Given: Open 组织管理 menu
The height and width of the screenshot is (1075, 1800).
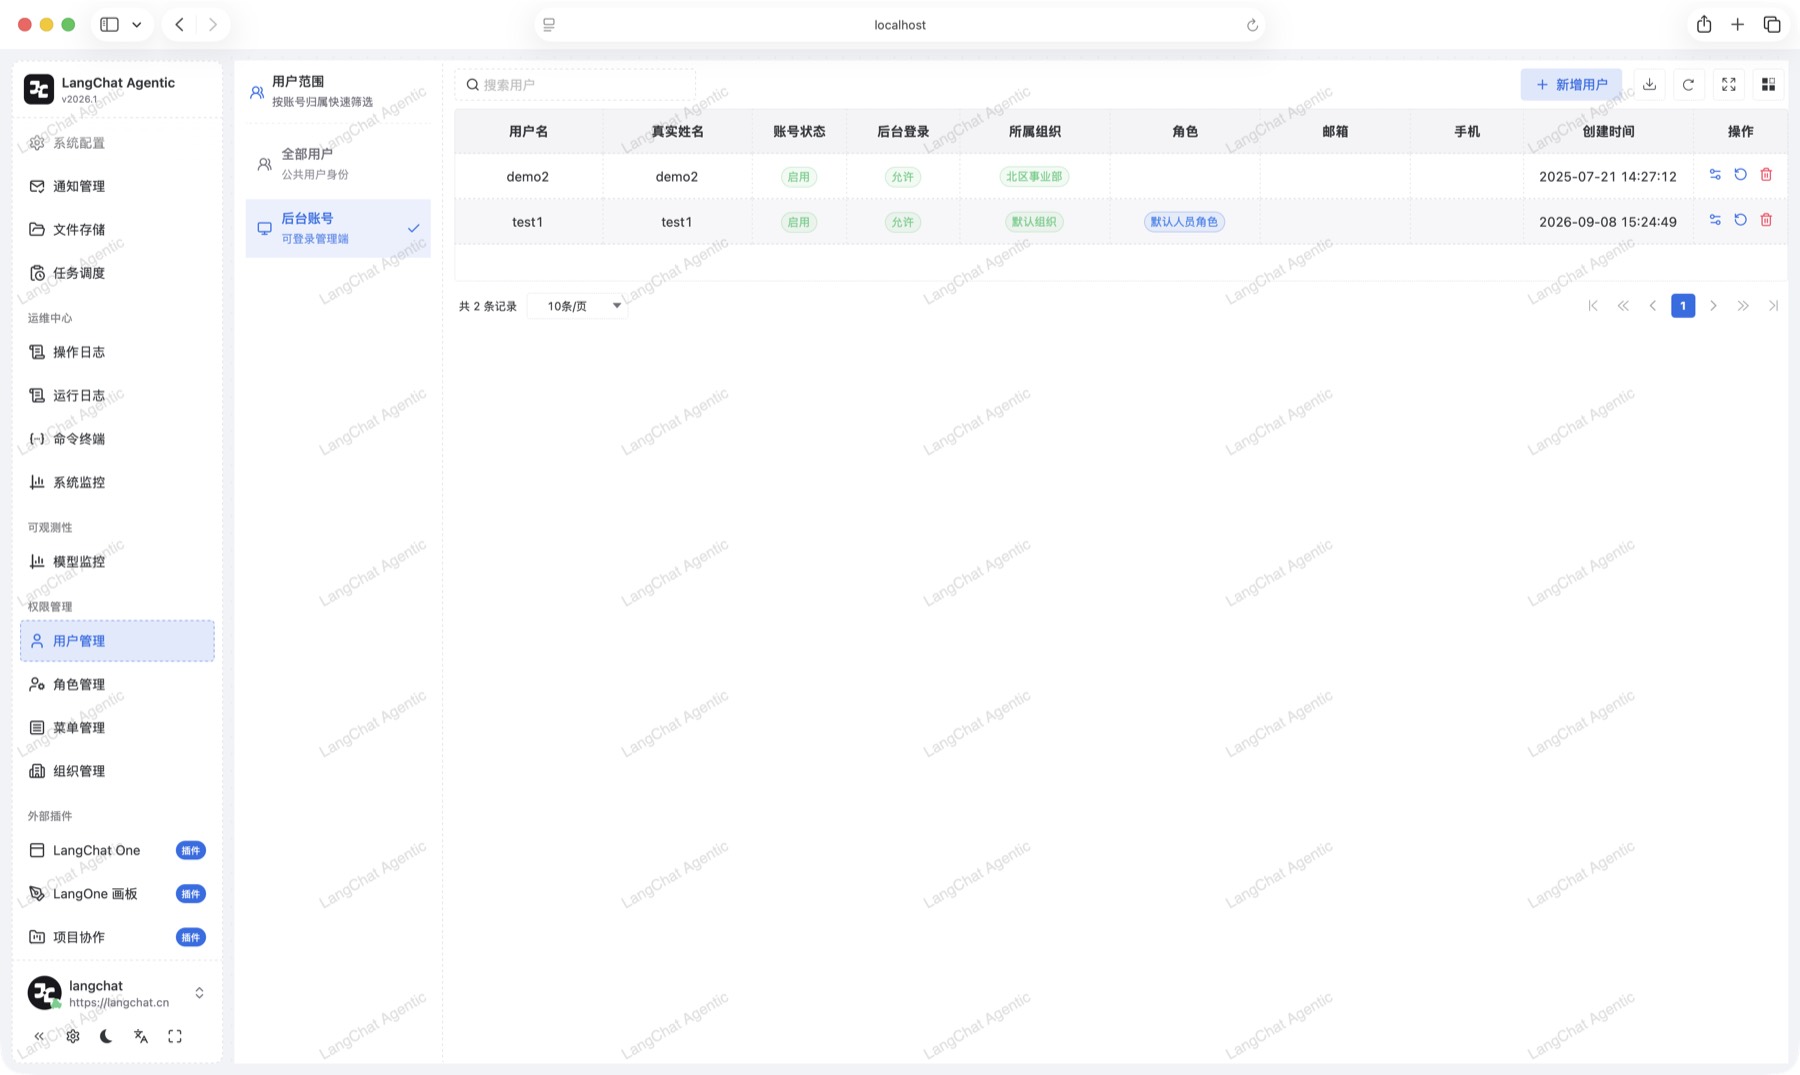Looking at the screenshot, I should (x=117, y=771).
